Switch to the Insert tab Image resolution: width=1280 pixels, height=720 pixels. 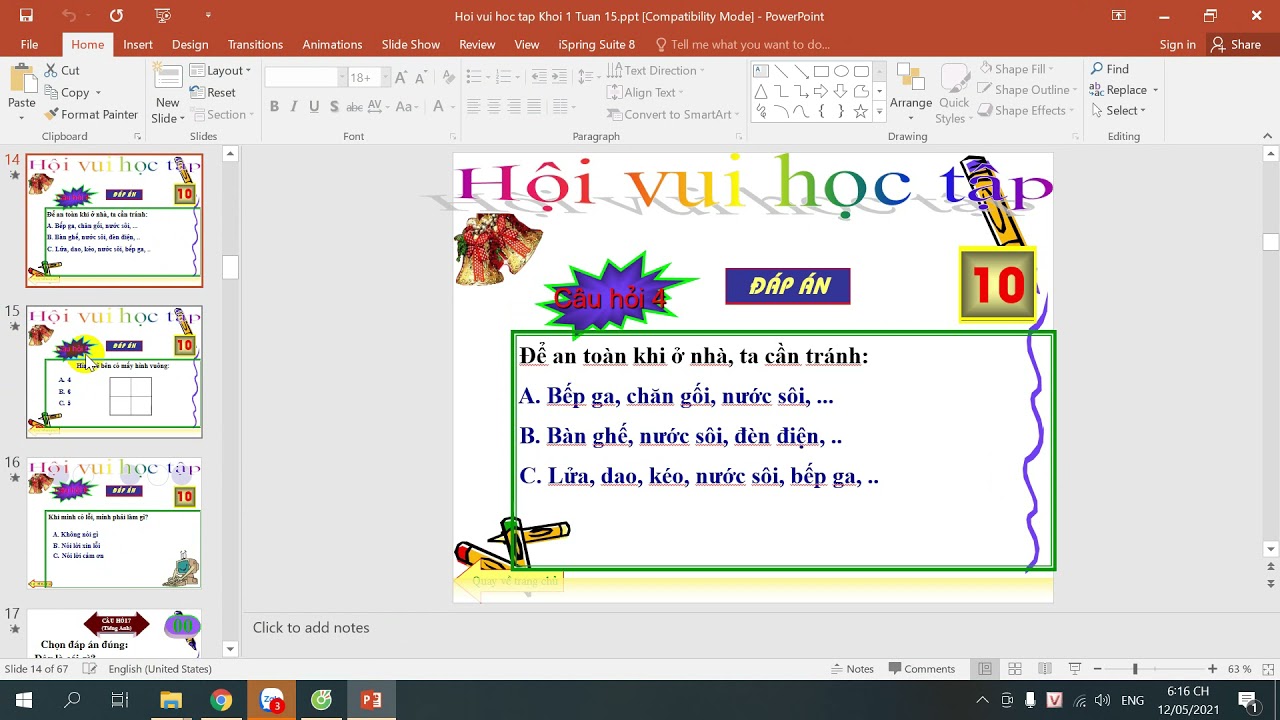pos(138,44)
